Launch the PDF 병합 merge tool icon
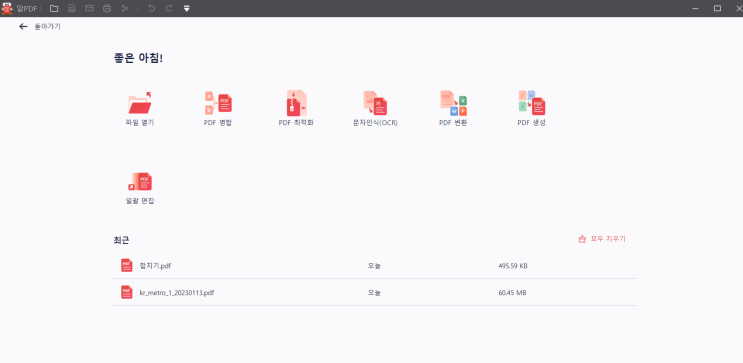The image size is (743, 363). [x=218, y=103]
